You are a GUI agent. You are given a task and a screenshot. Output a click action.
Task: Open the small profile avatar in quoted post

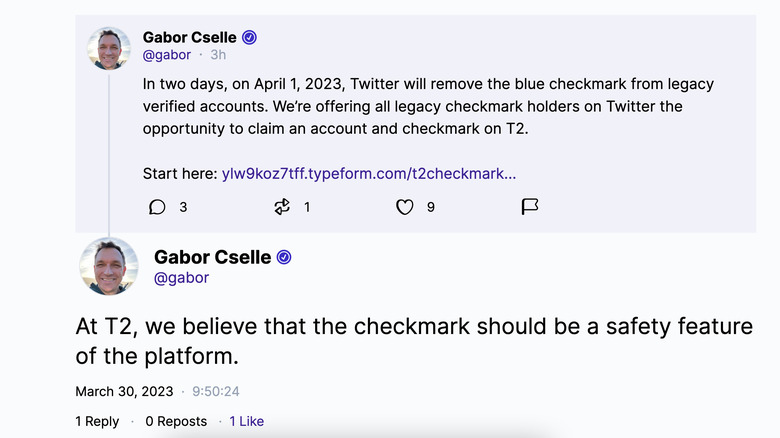tap(109, 48)
